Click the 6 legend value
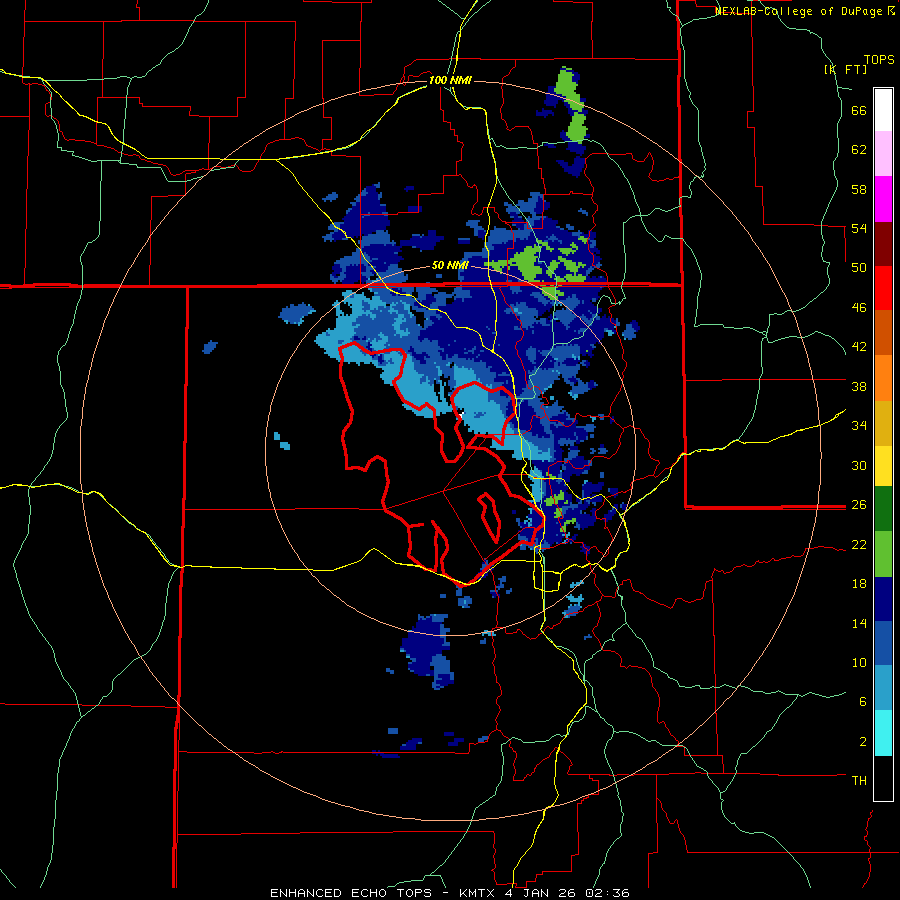Screen dimensions: 900x900 (x=862, y=701)
